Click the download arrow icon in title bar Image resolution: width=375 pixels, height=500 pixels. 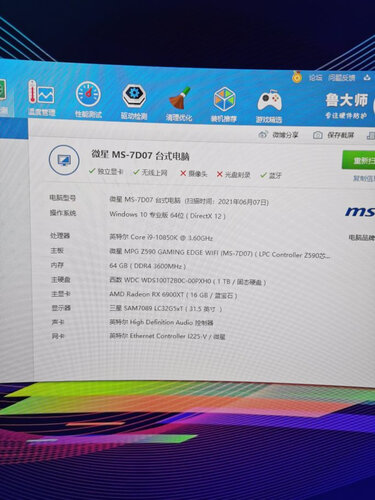tap(367, 78)
